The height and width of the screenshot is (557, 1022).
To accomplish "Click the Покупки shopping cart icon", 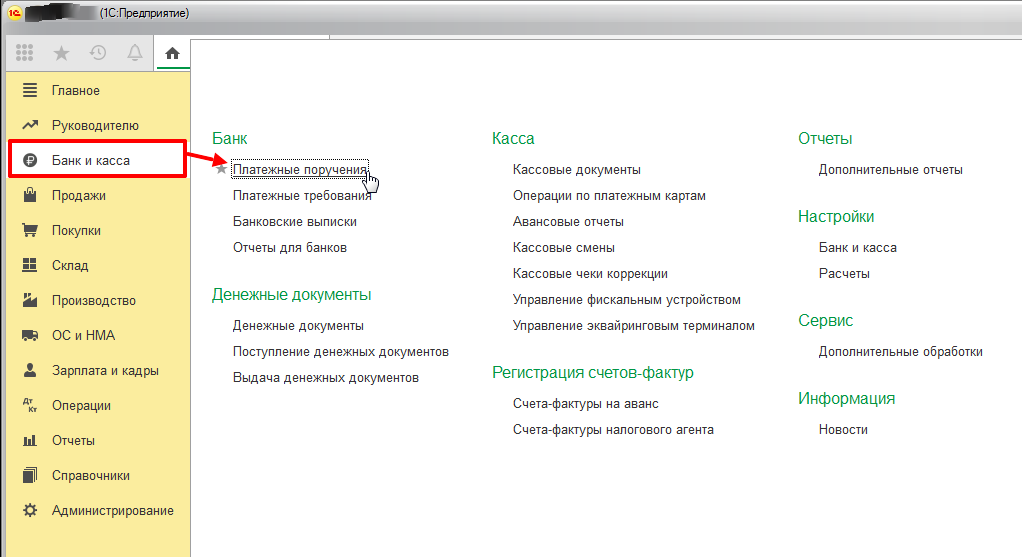I will [30, 230].
